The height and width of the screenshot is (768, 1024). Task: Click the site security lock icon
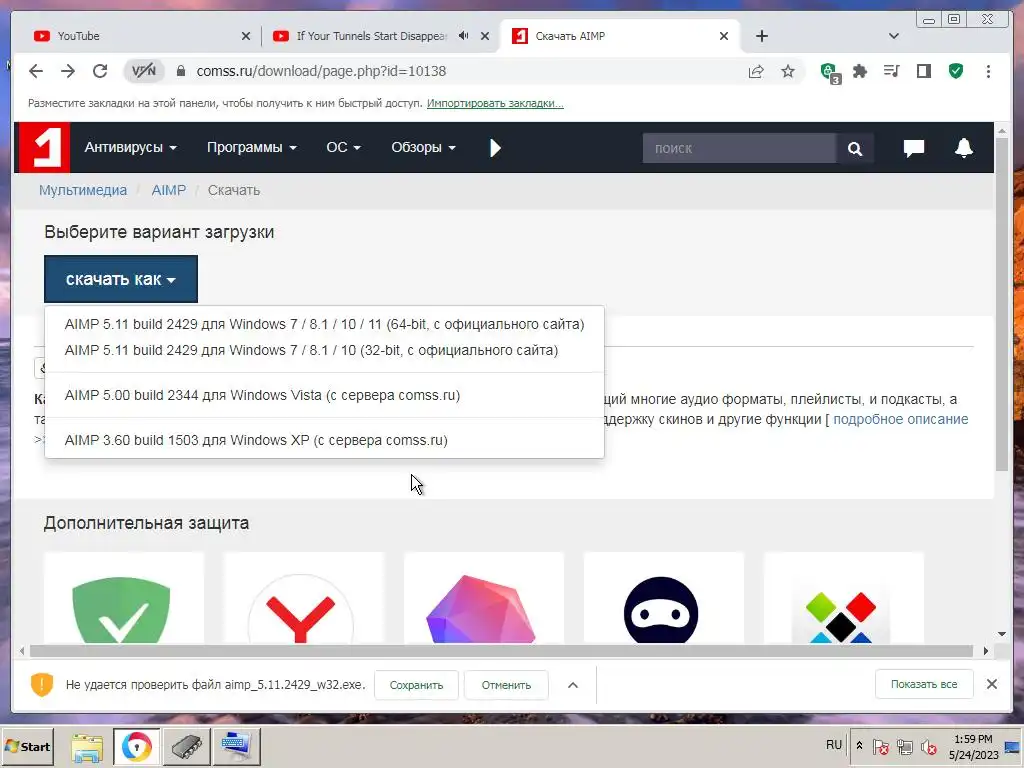[181, 71]
